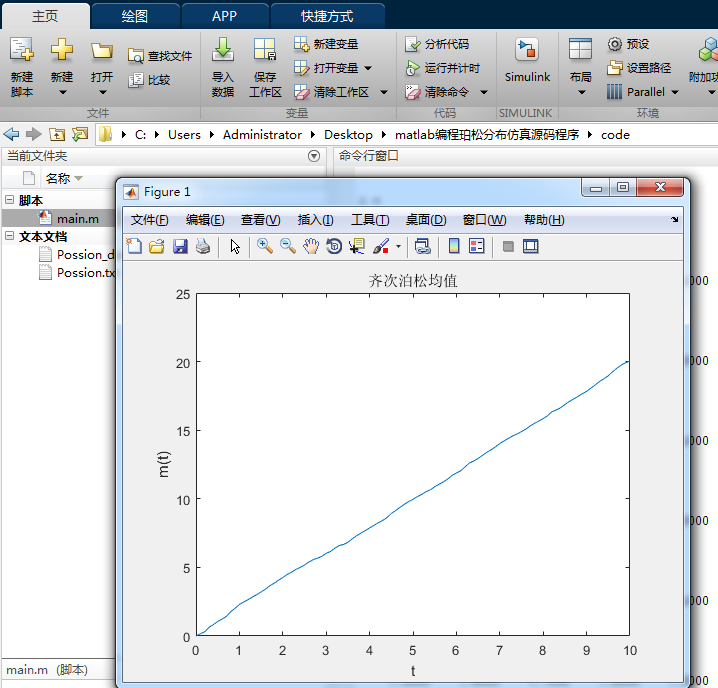Click the yellow plus New (新建) icon
The width and height of the screenshot is (718, 688).
[62, 49]
